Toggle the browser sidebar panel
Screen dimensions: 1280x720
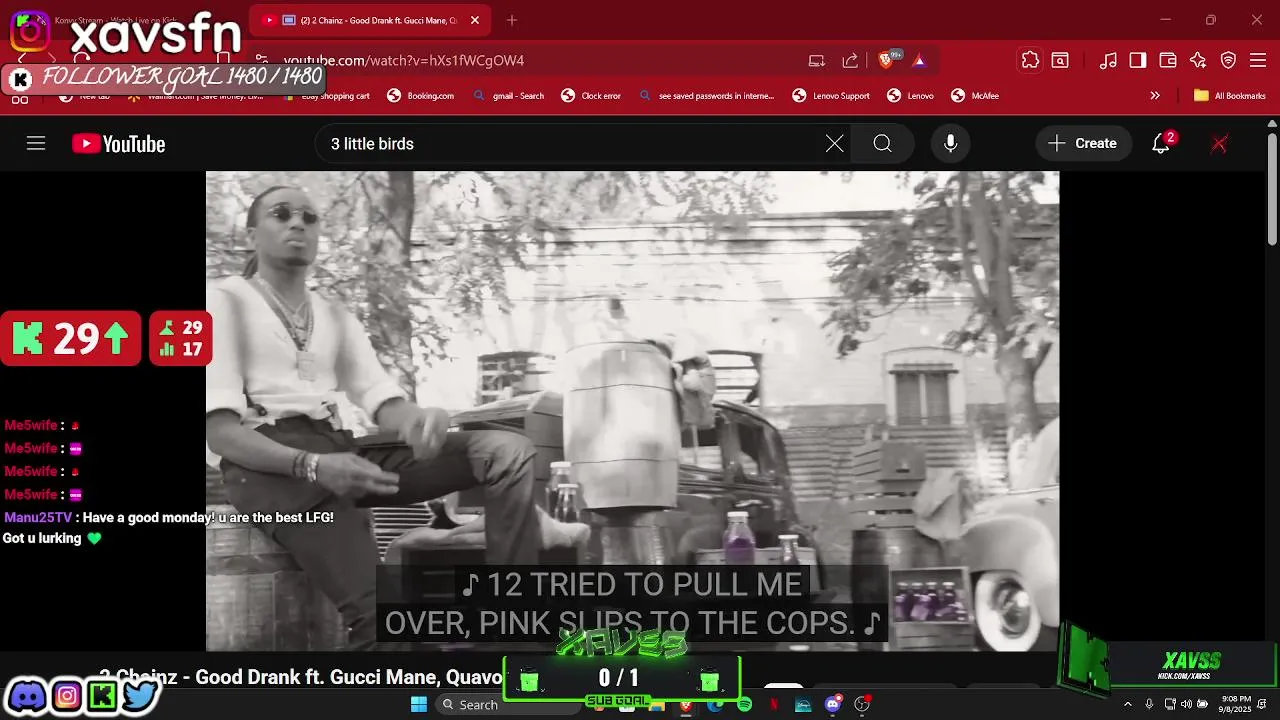1138,60
